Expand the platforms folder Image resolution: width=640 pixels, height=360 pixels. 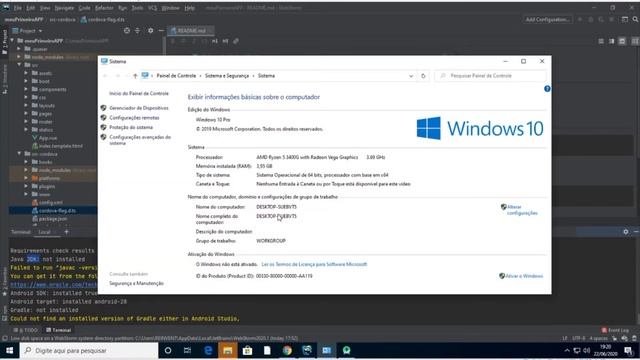pyautogui.click(x=26, y=178)
